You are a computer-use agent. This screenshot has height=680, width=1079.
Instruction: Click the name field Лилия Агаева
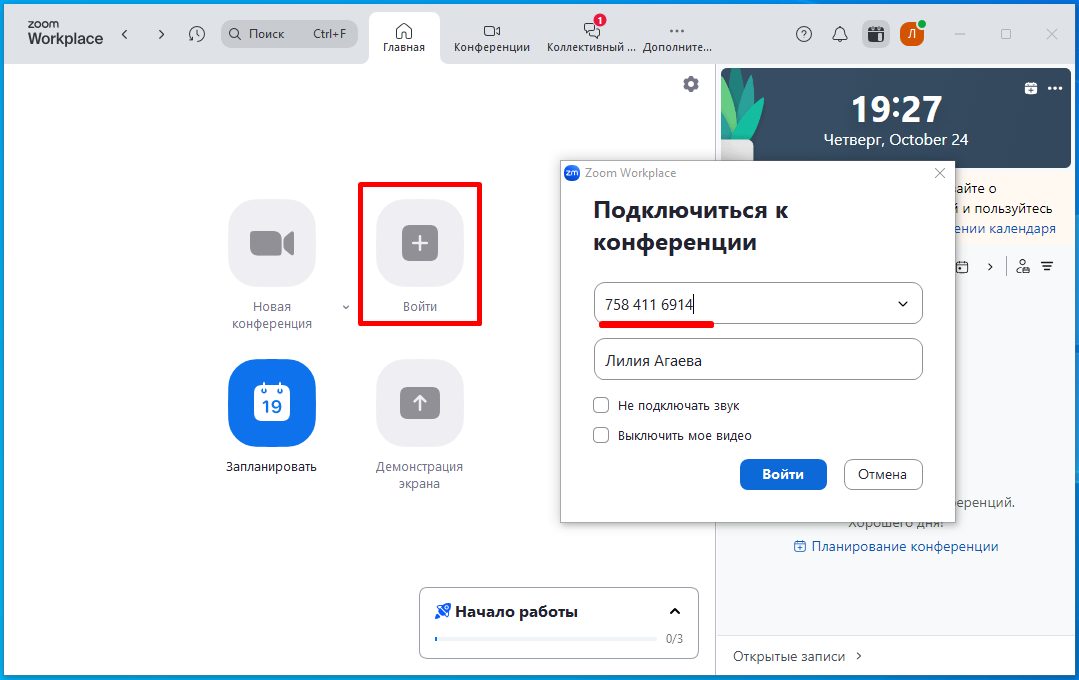[x=758, y=359]
